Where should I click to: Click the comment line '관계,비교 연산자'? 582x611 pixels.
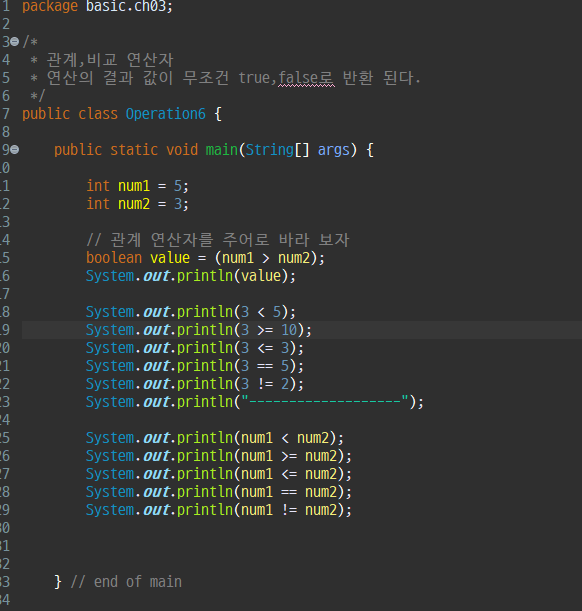click(x=110, y=60)
